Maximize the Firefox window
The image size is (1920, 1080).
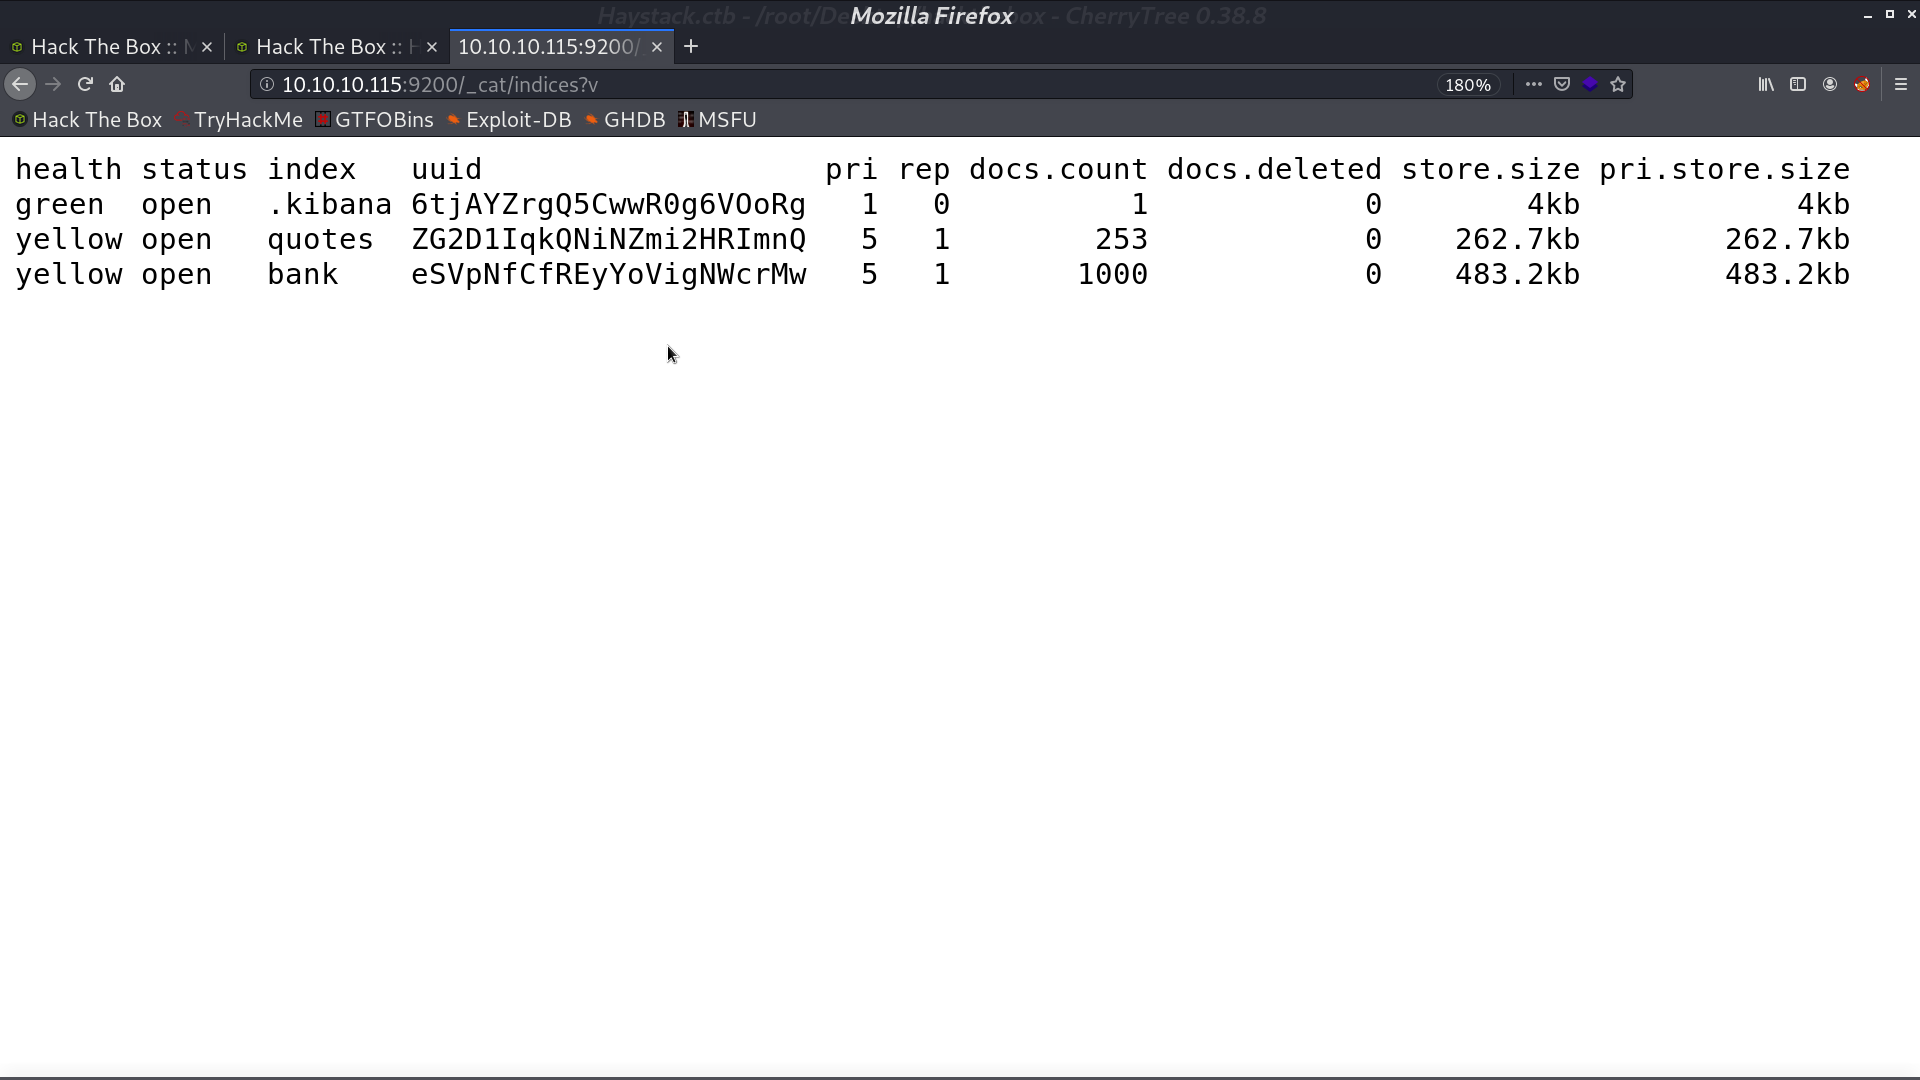(1889, 15)
